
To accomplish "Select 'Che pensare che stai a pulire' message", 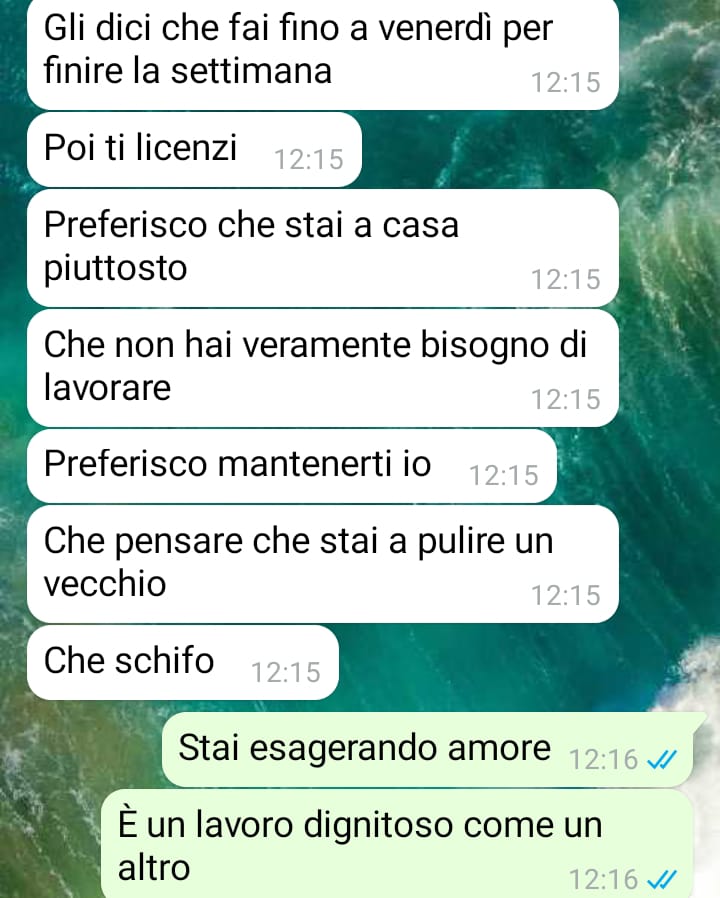I will pos(322,564).
